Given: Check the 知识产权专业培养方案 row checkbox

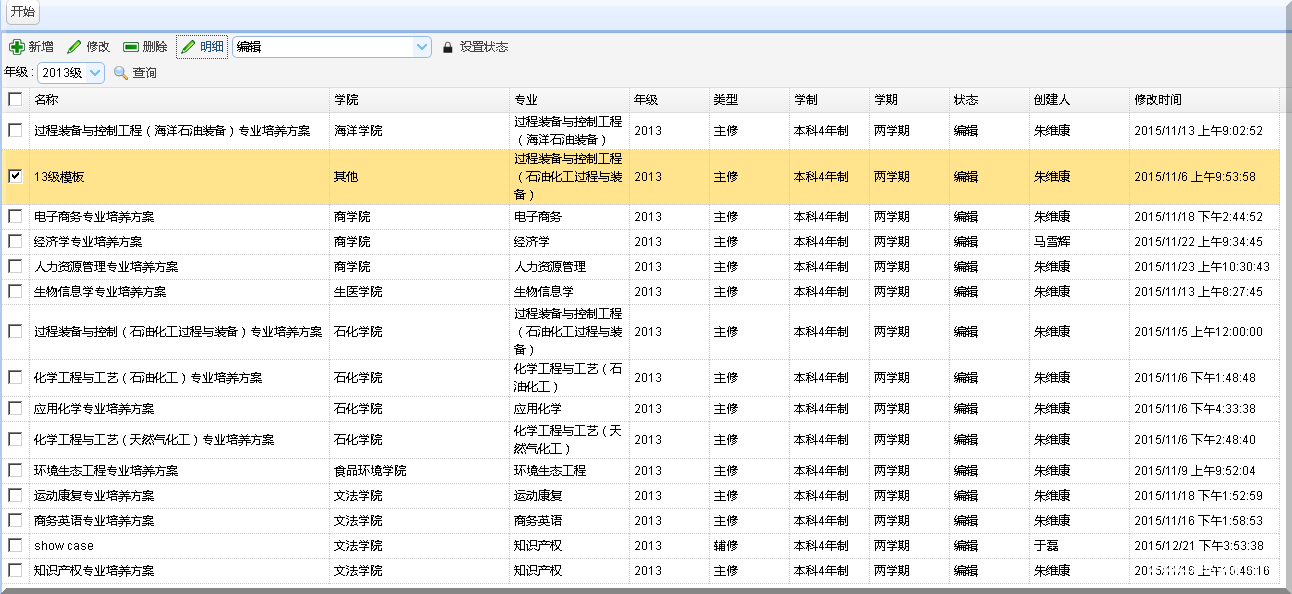Looking at the screenshot, I should pyautogui.click(x=15, y=570).
